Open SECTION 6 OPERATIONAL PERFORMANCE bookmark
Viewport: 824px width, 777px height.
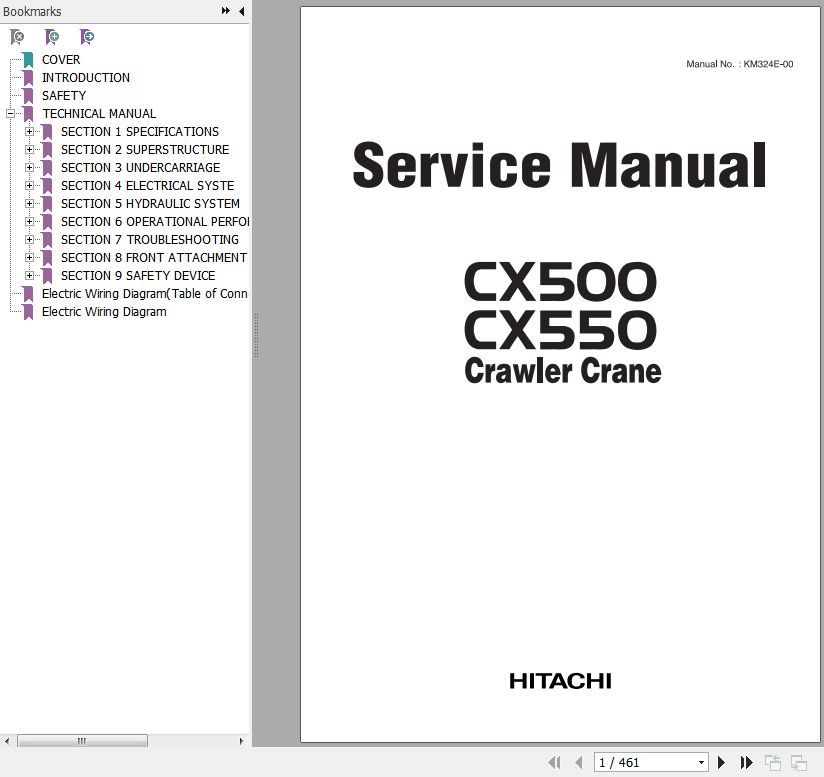pyautogui.click(x=154, y=221)
